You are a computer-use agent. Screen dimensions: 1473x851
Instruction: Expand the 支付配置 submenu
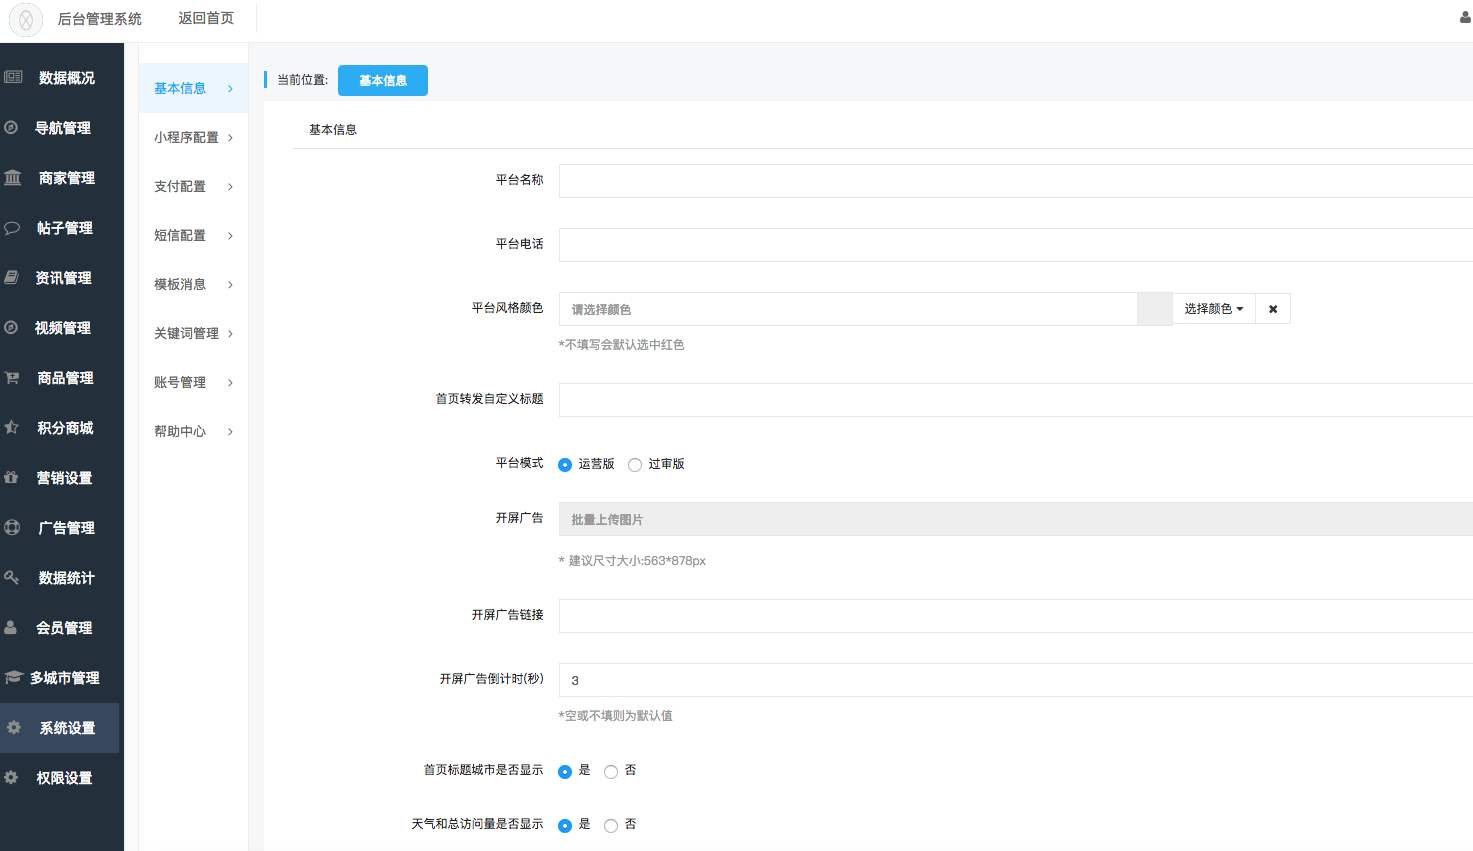[193, 187]
